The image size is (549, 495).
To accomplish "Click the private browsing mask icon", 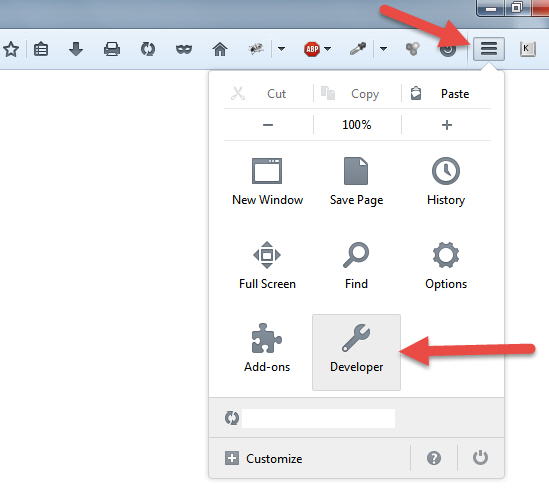I will tap(184, 49).
